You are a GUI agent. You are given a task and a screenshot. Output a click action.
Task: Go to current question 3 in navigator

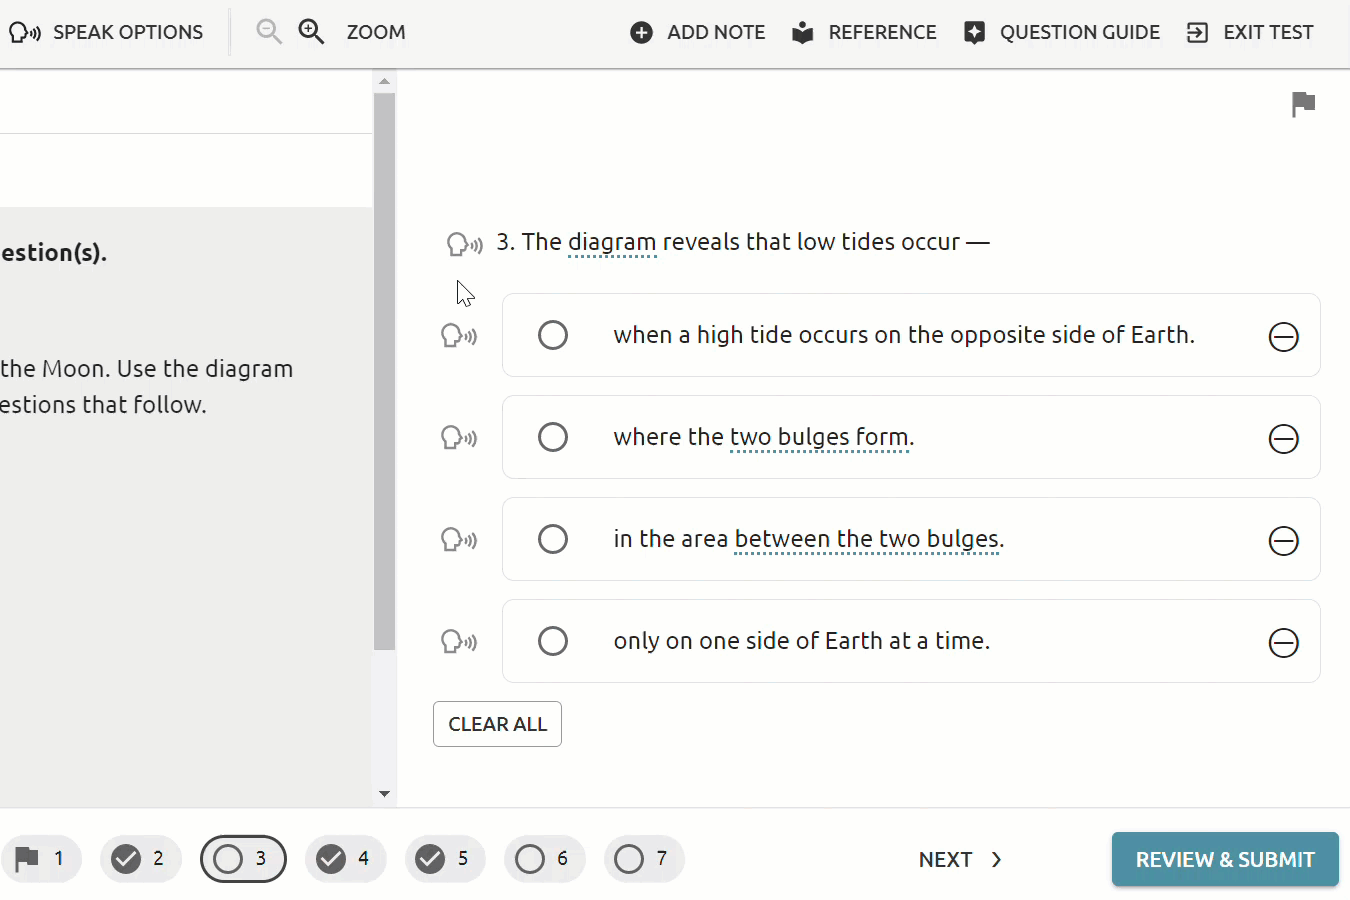click(243, 859)
